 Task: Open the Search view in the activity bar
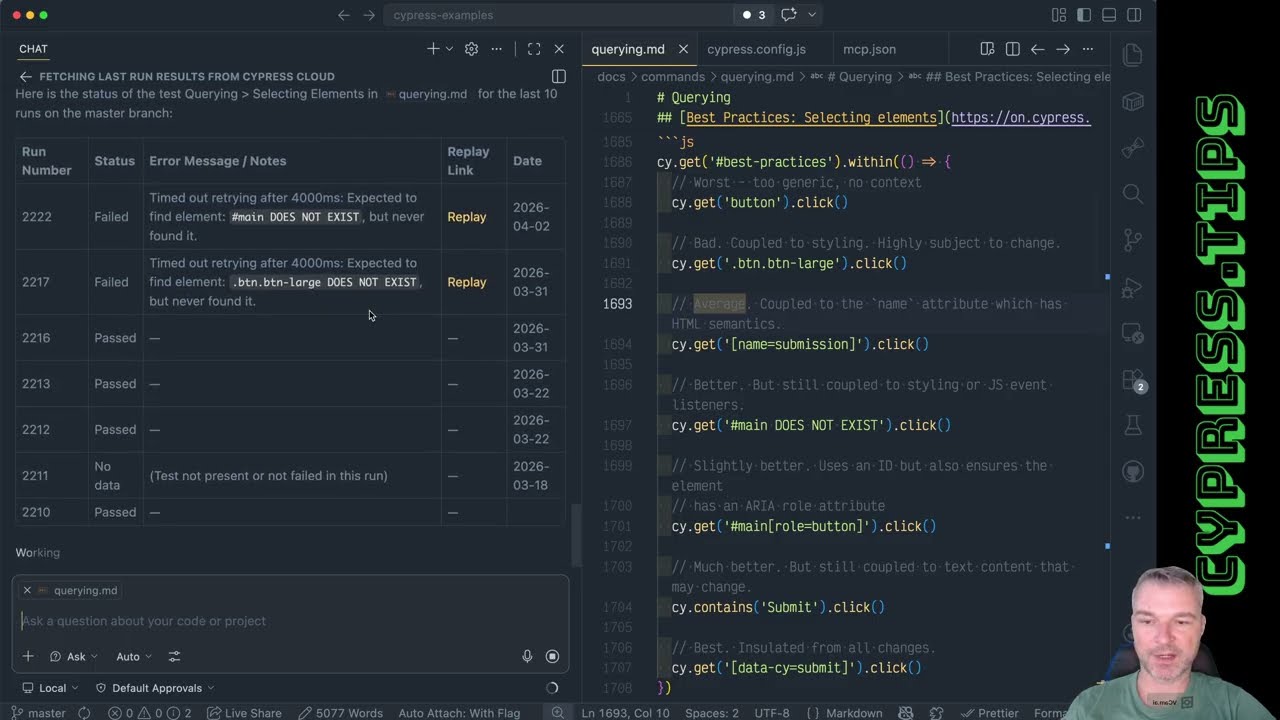click(x=1133, y=194)
